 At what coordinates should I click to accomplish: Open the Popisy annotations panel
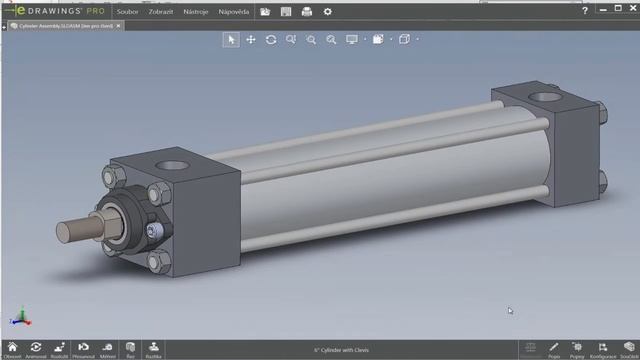point(577,350)
